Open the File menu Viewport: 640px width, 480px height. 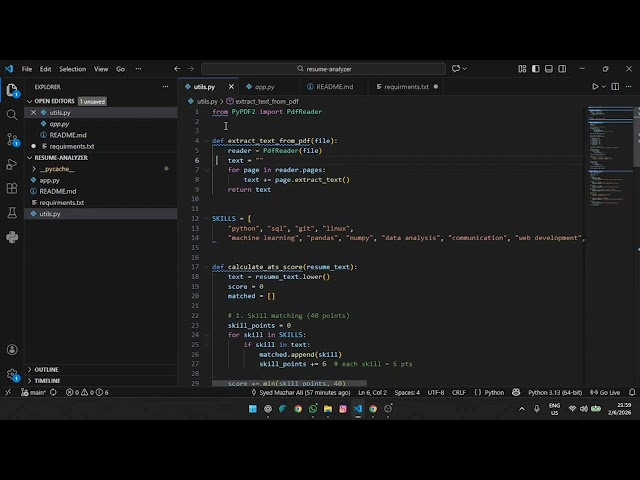coord(27,69)
